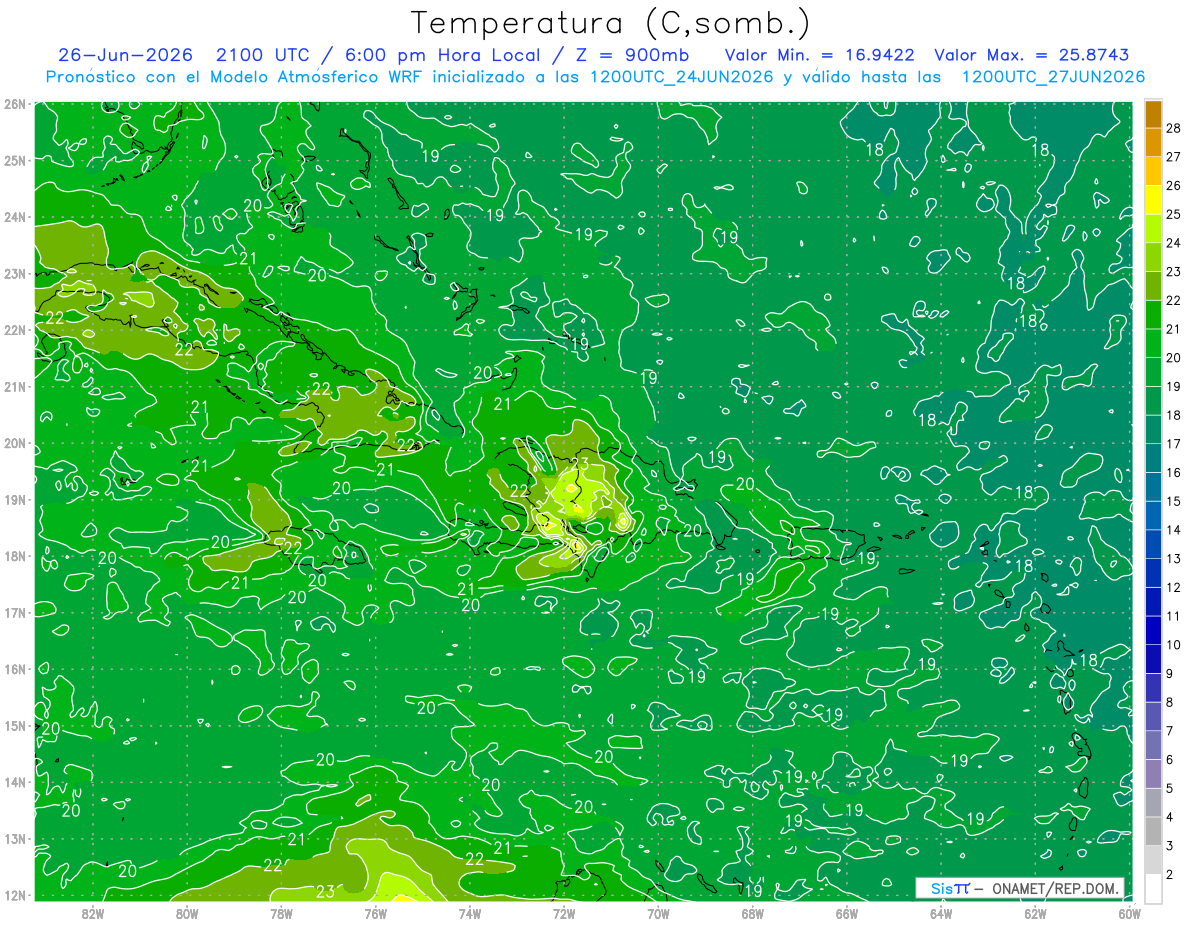Click the colorbar scale label 15
Screen dimensions: 1200x927
pos(1174,501)
